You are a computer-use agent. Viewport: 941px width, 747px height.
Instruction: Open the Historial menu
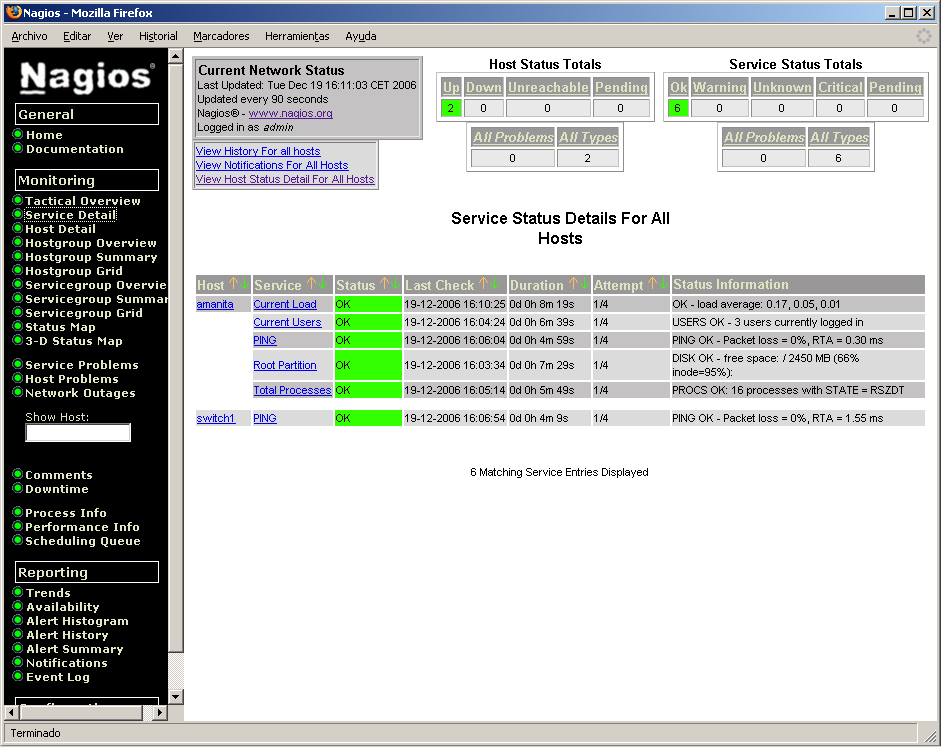158,37
